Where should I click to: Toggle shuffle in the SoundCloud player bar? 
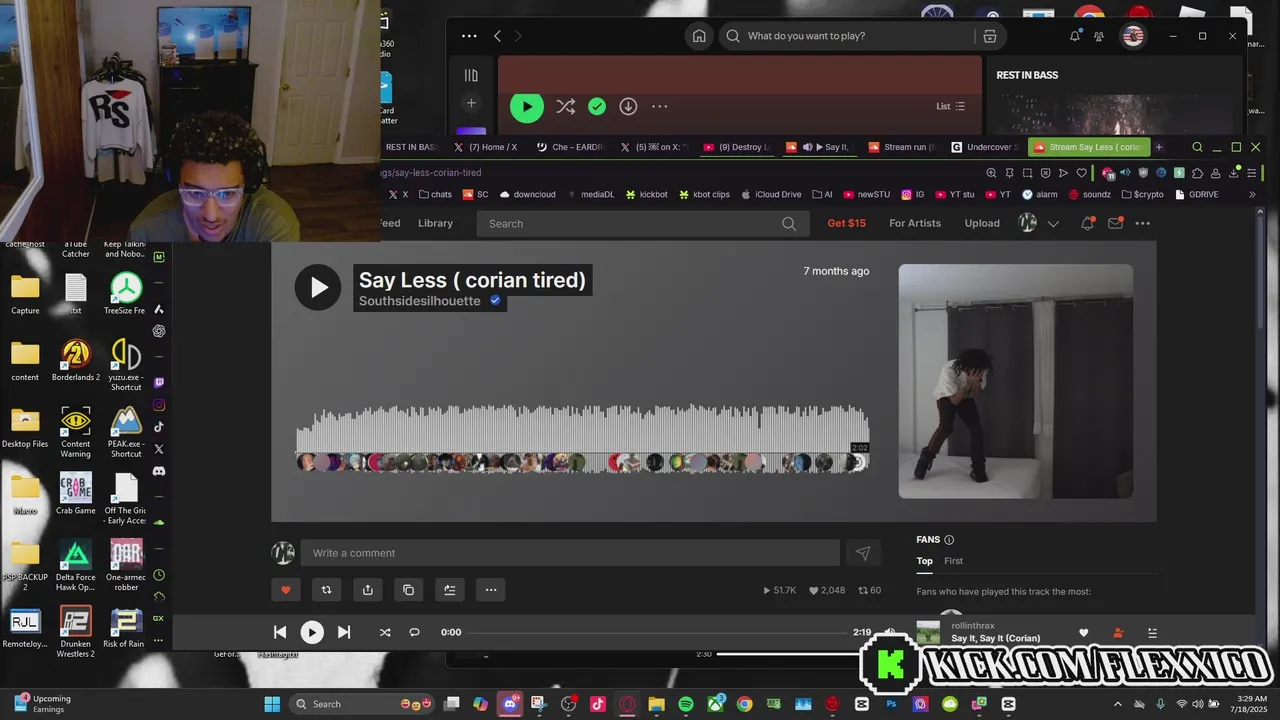tap(385, 632)
